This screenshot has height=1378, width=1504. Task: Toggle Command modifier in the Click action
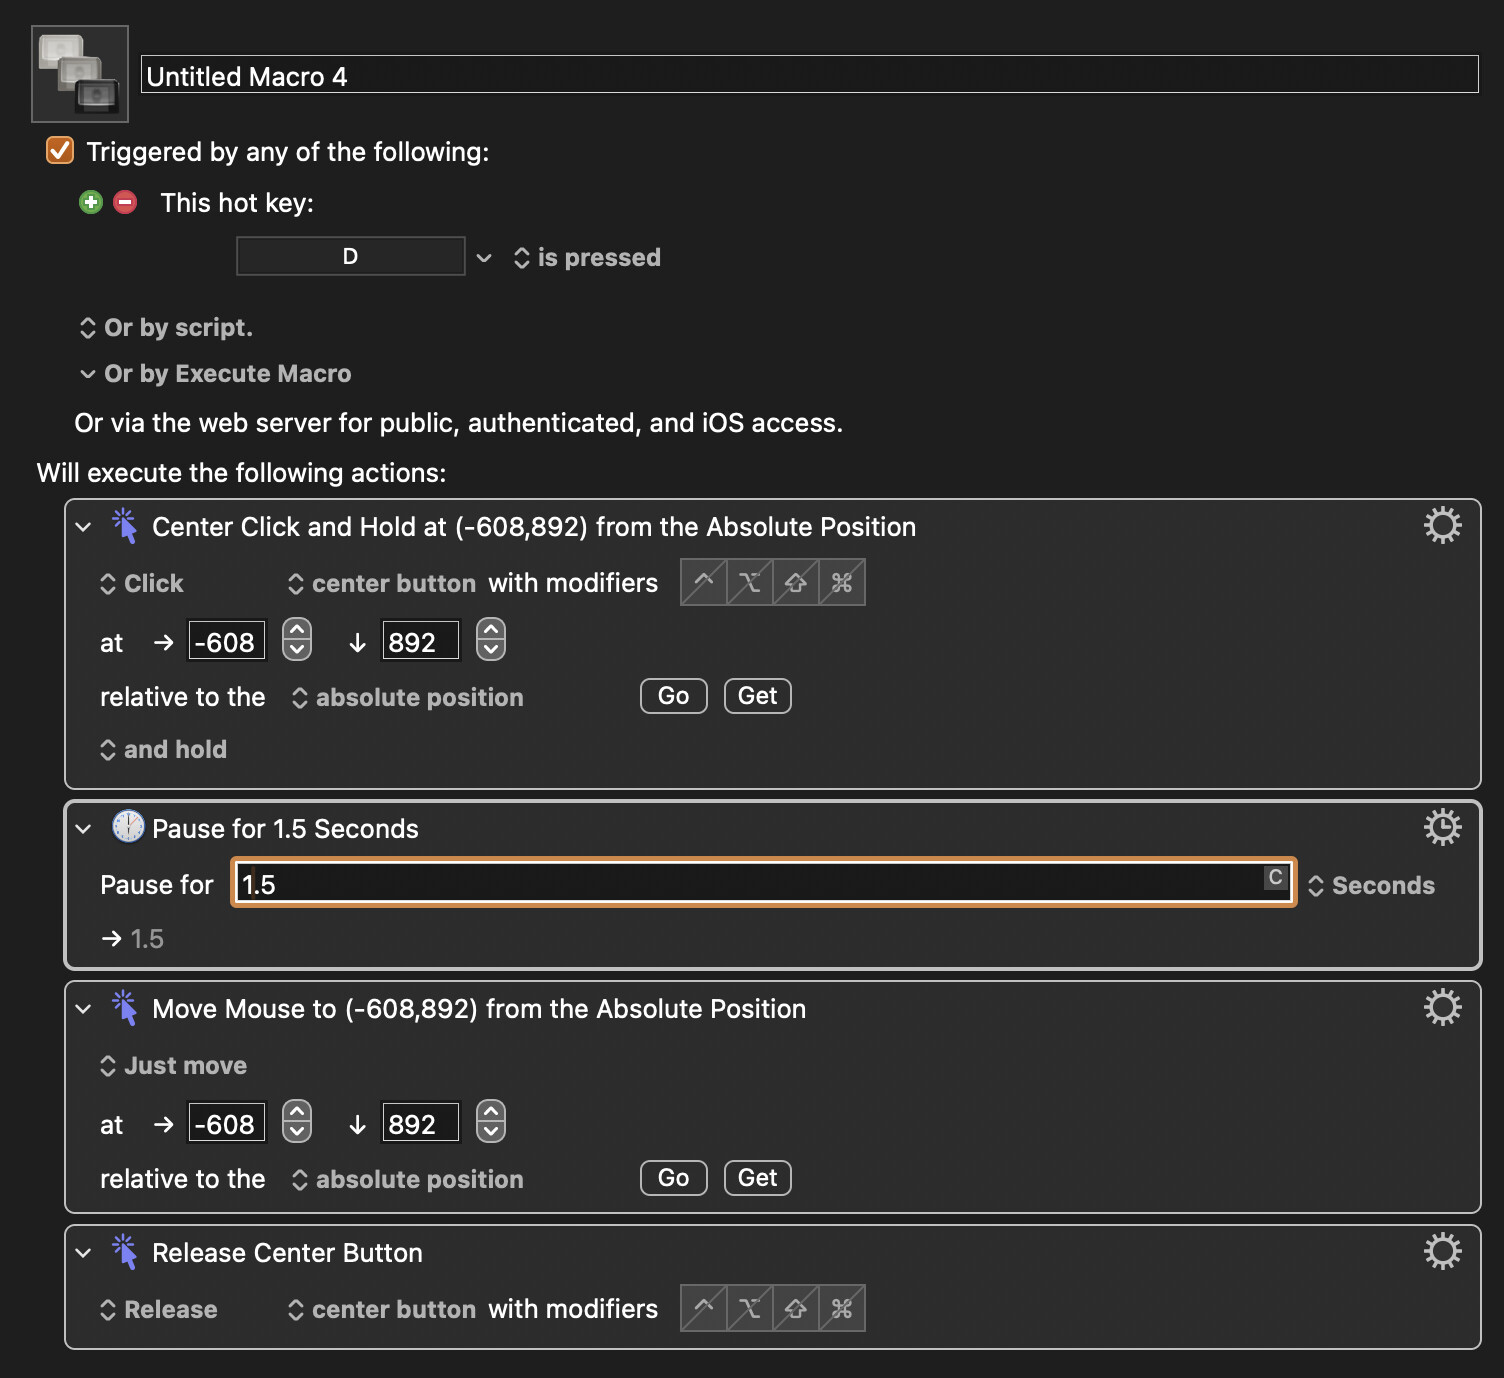pos(842,583)
